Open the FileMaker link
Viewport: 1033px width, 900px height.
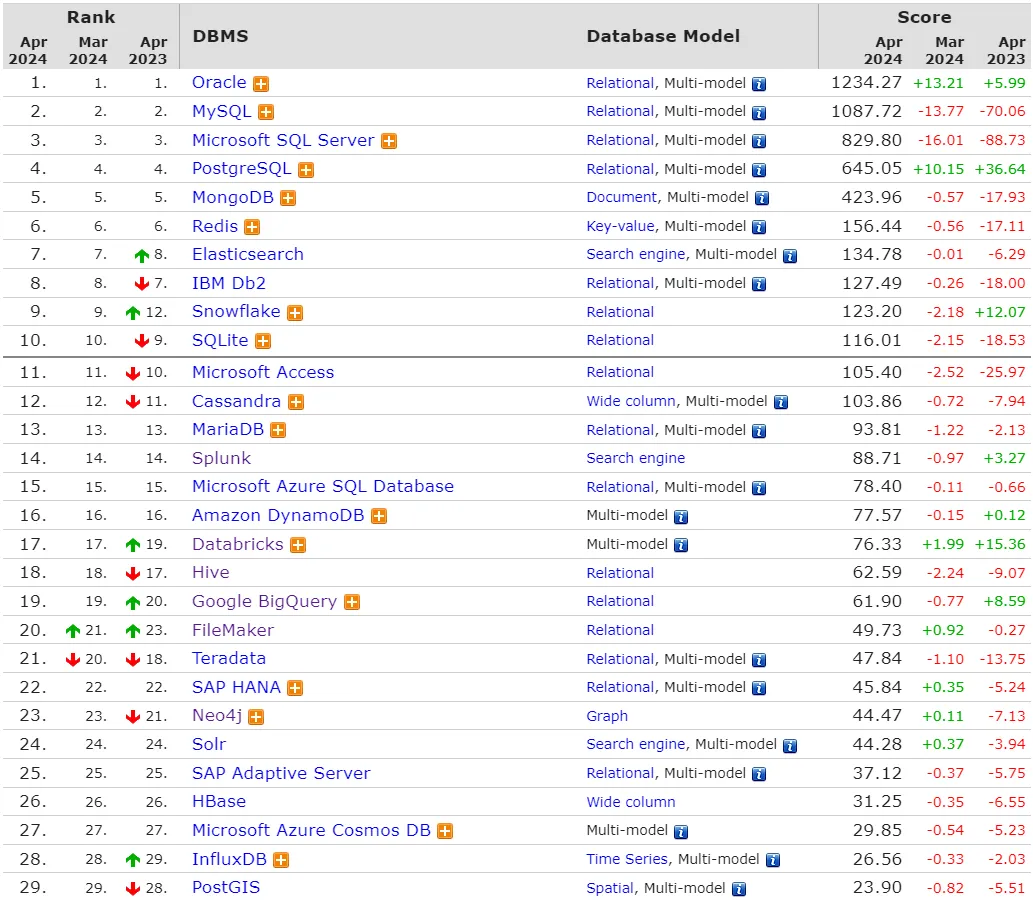(x=233, y=631)
